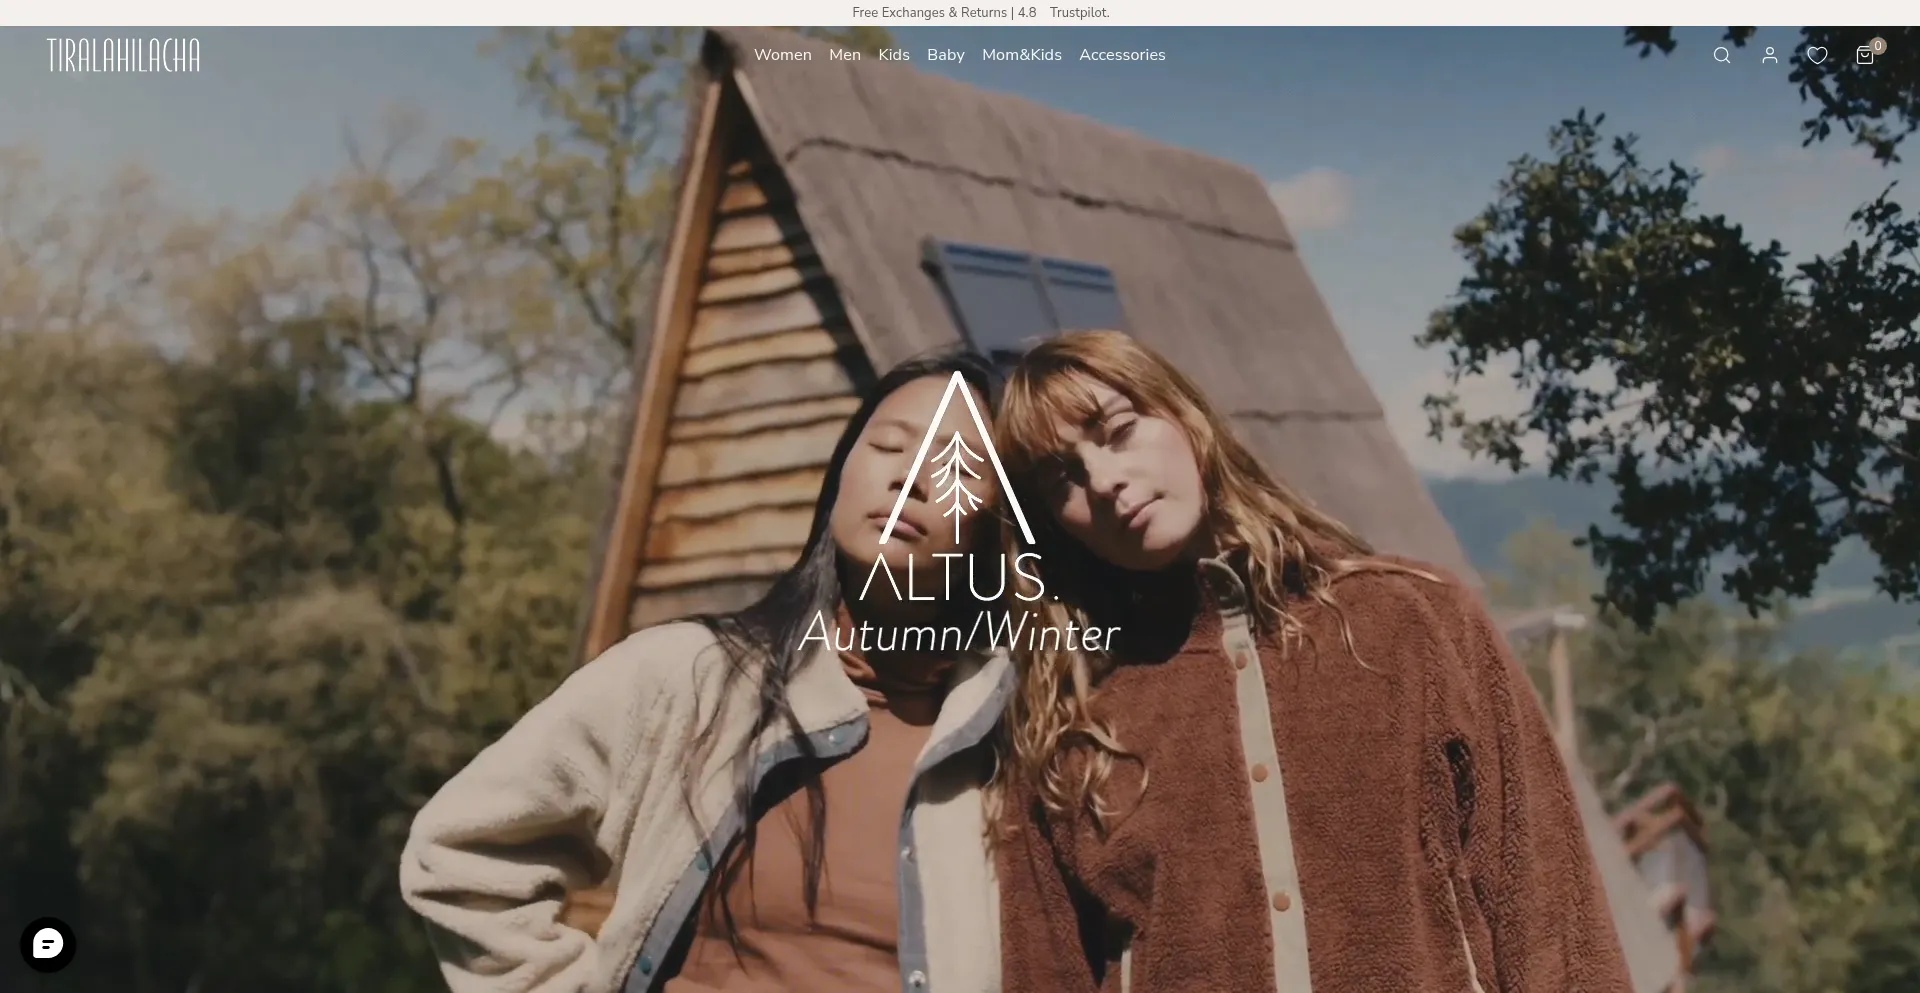
Task: Click the Autumn/Winter collection text
Action: pos(958,633)
